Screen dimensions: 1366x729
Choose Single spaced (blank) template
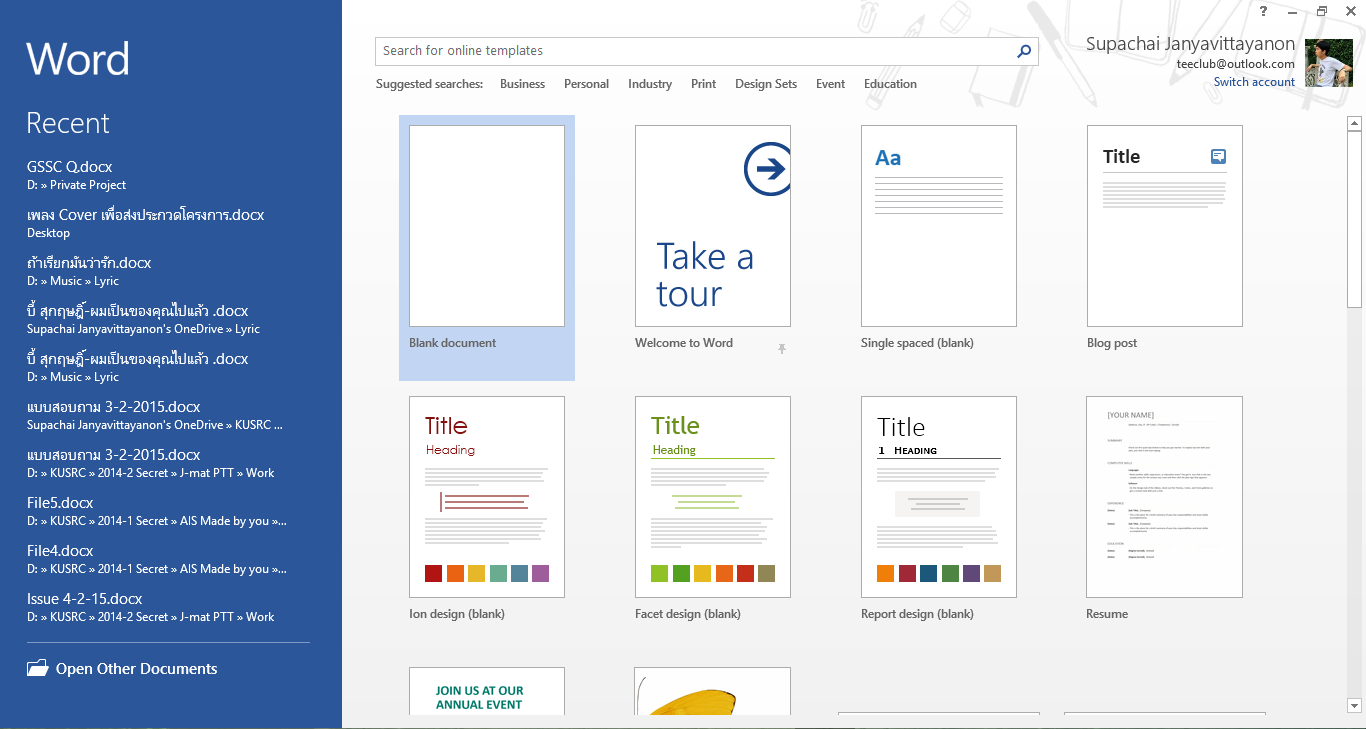[x=939, y=226]
